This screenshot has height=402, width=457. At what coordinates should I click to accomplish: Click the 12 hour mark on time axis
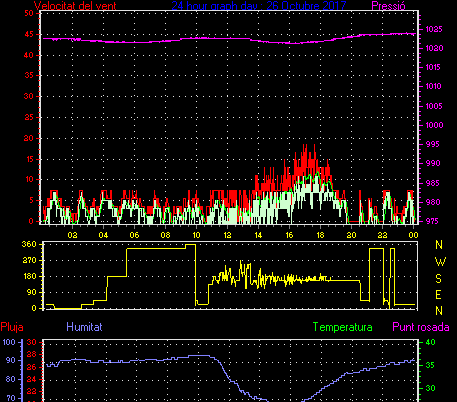pos(227,235)
